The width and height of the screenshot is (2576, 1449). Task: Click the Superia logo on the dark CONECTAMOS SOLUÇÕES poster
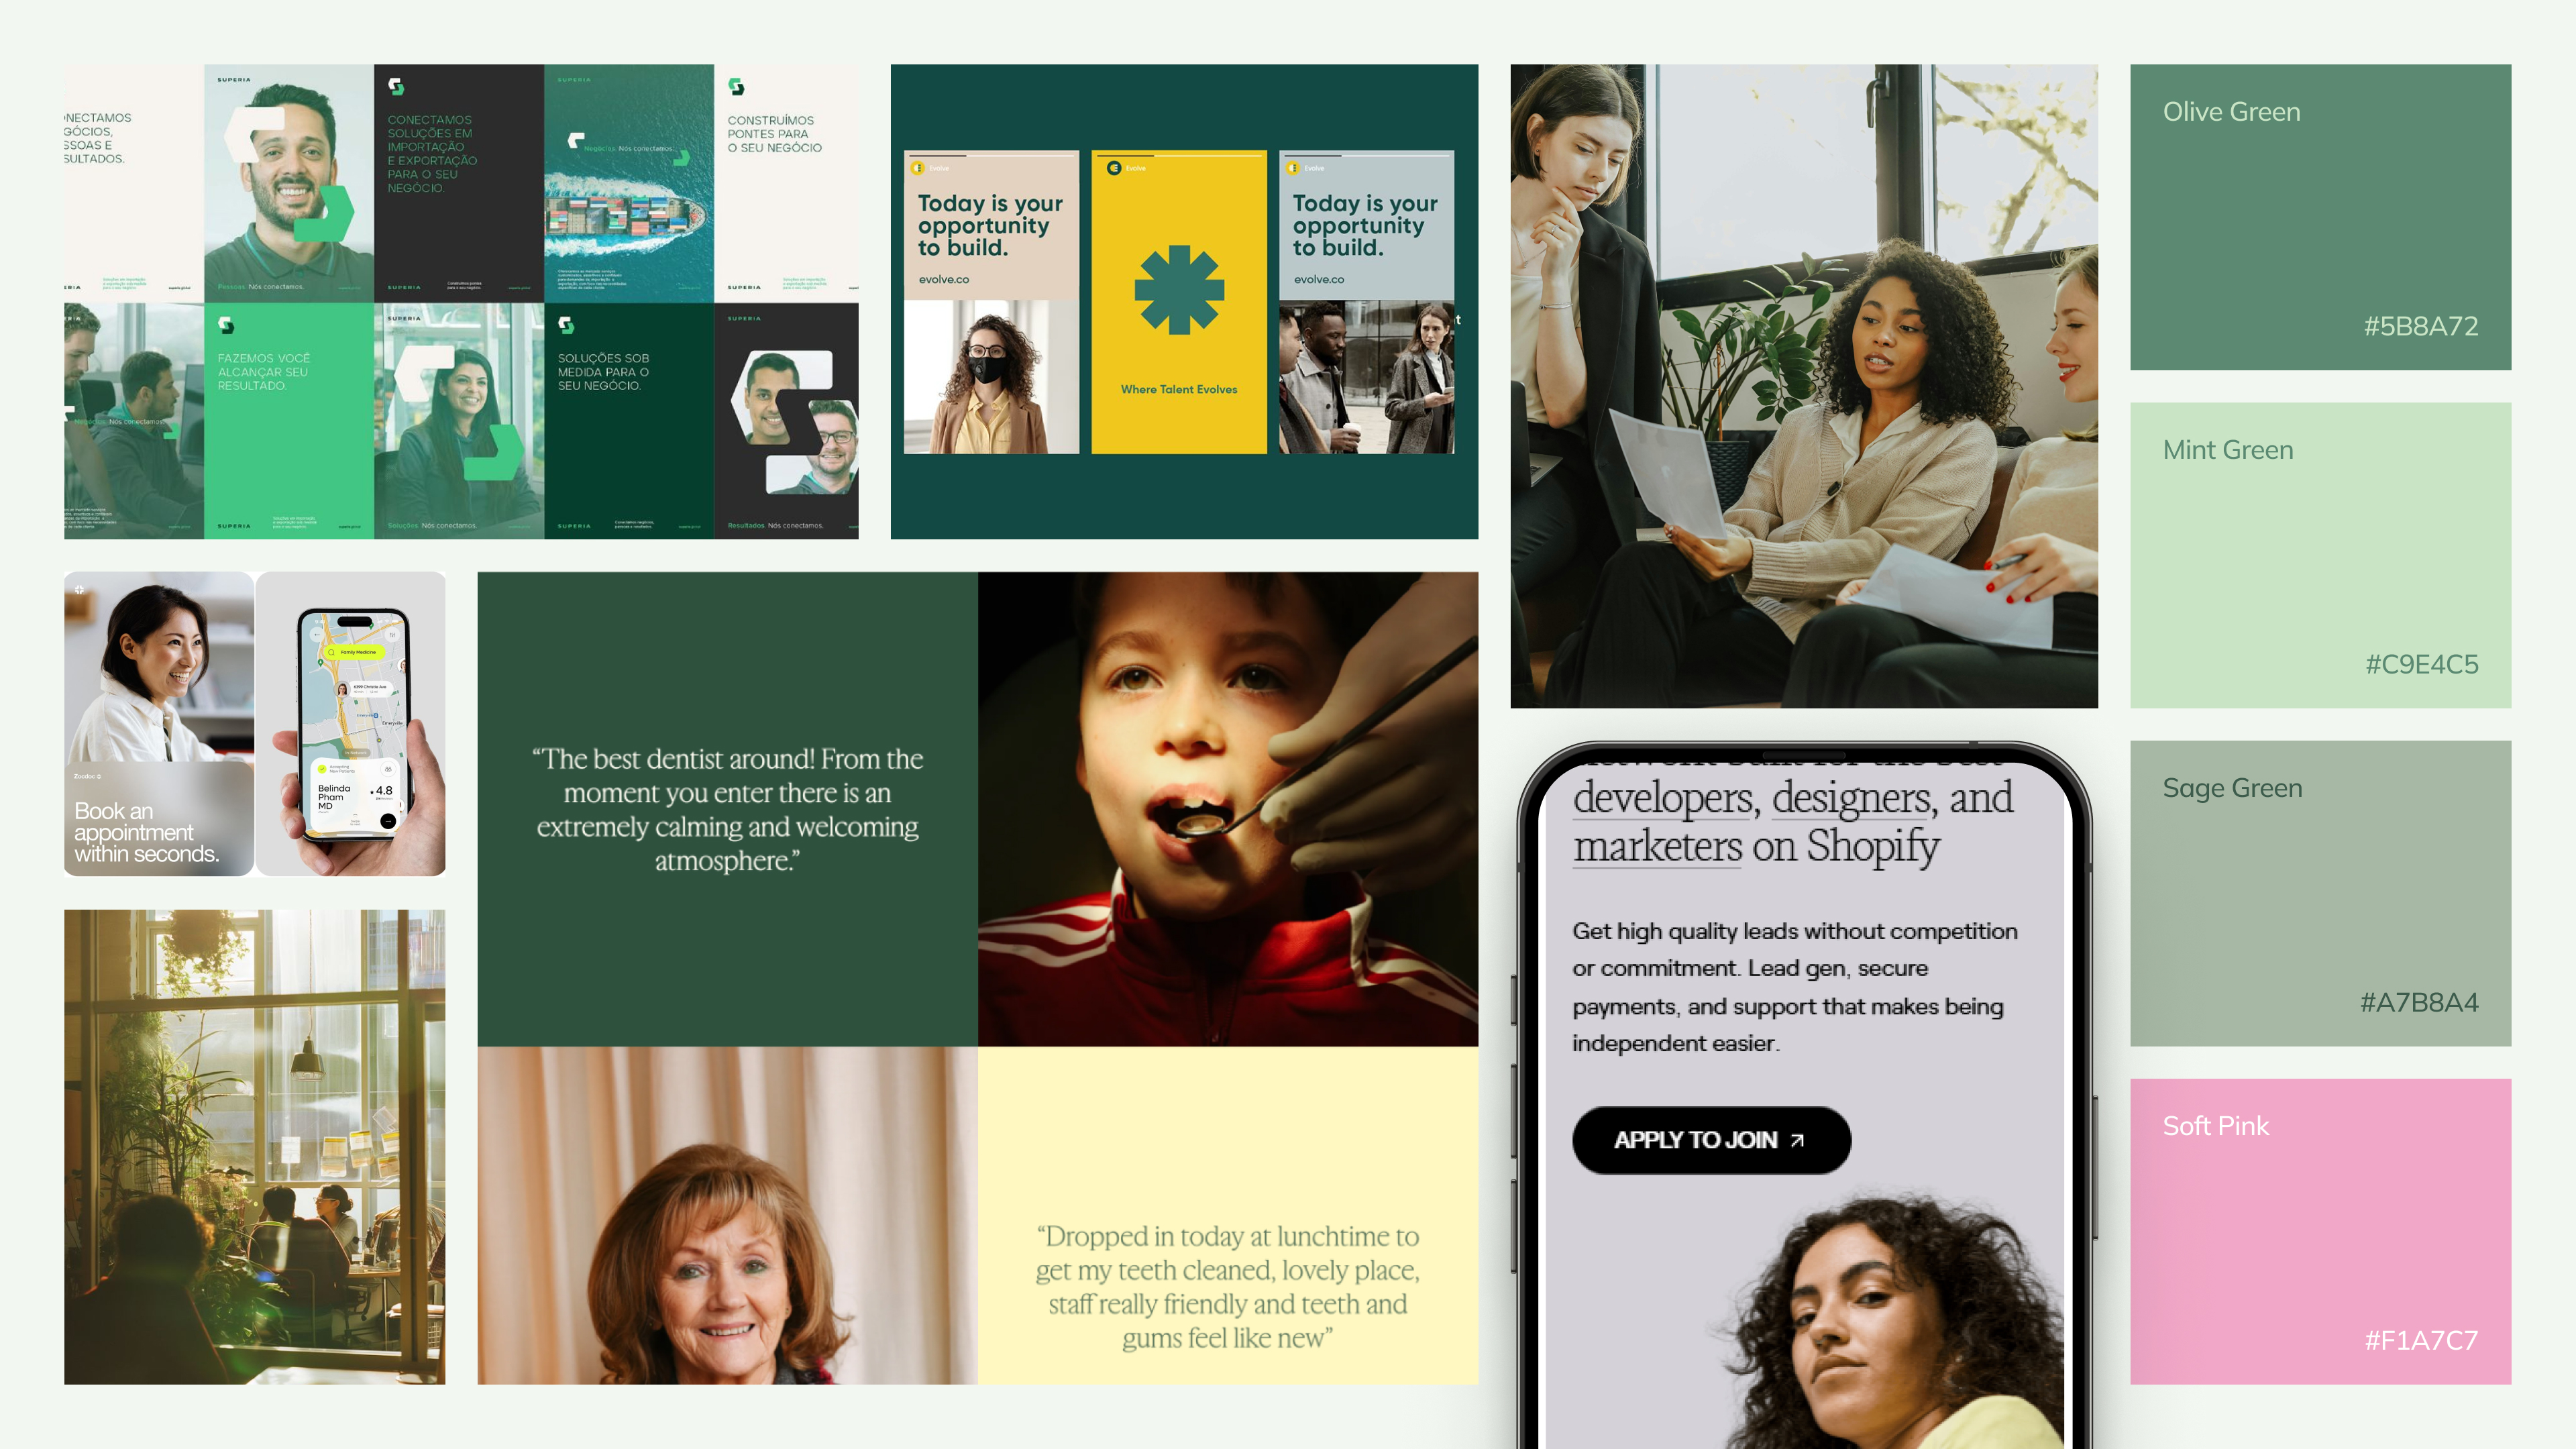[x=396, y=87]
